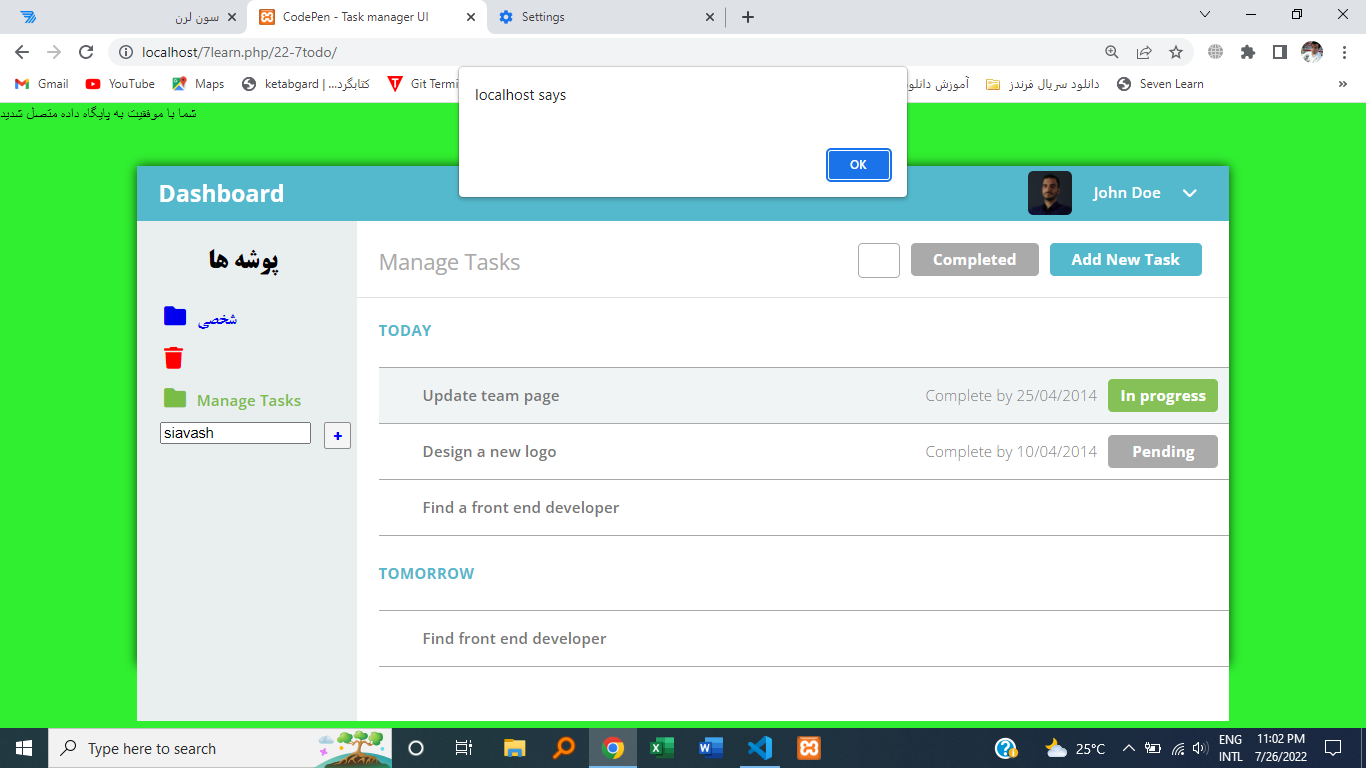Reload the current page

86,52
